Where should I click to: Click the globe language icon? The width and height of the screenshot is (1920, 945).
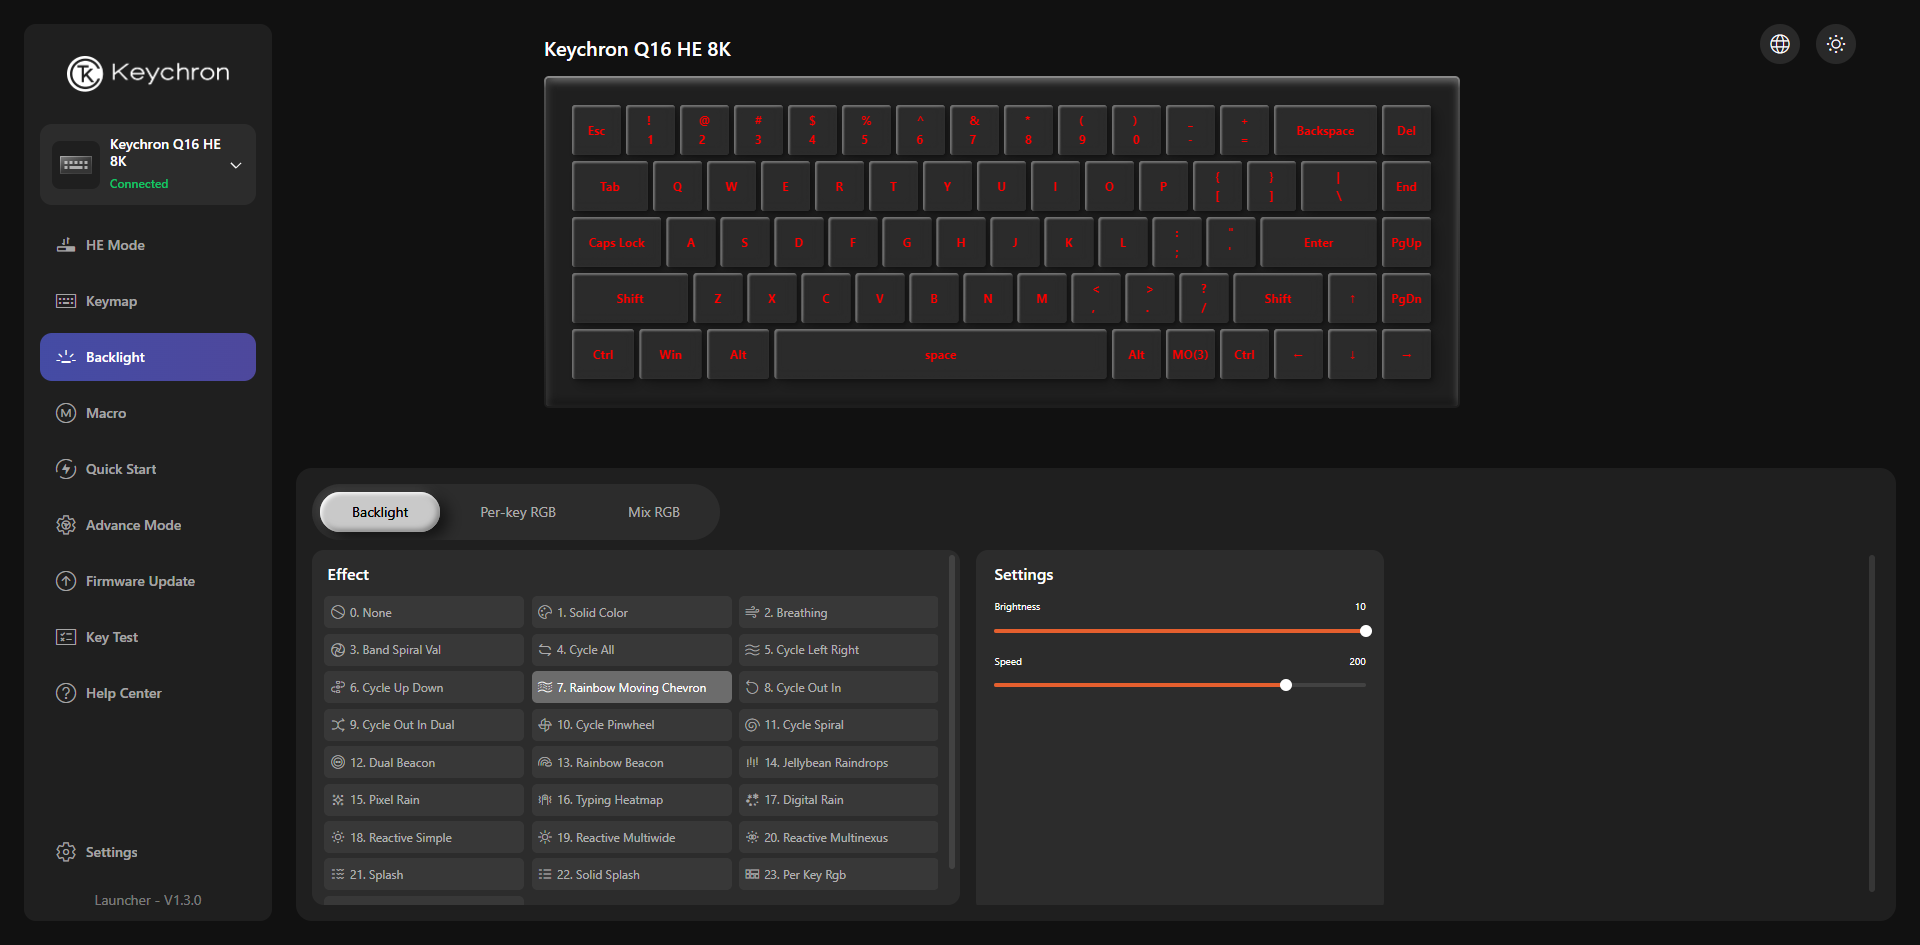click(x=1780, y=44)
